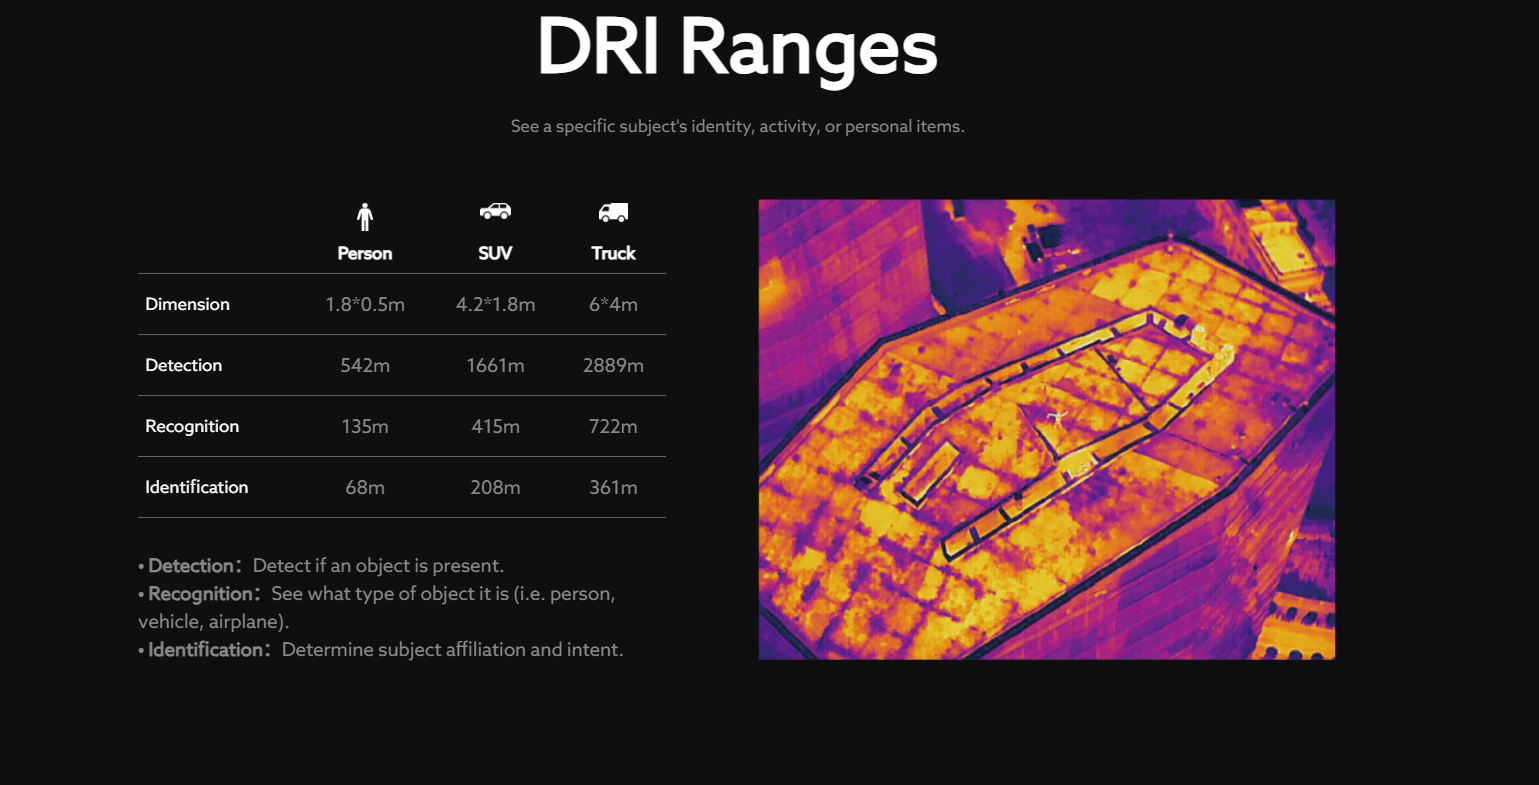Click the 2889m truck detection value

click(x=613, y=365)
